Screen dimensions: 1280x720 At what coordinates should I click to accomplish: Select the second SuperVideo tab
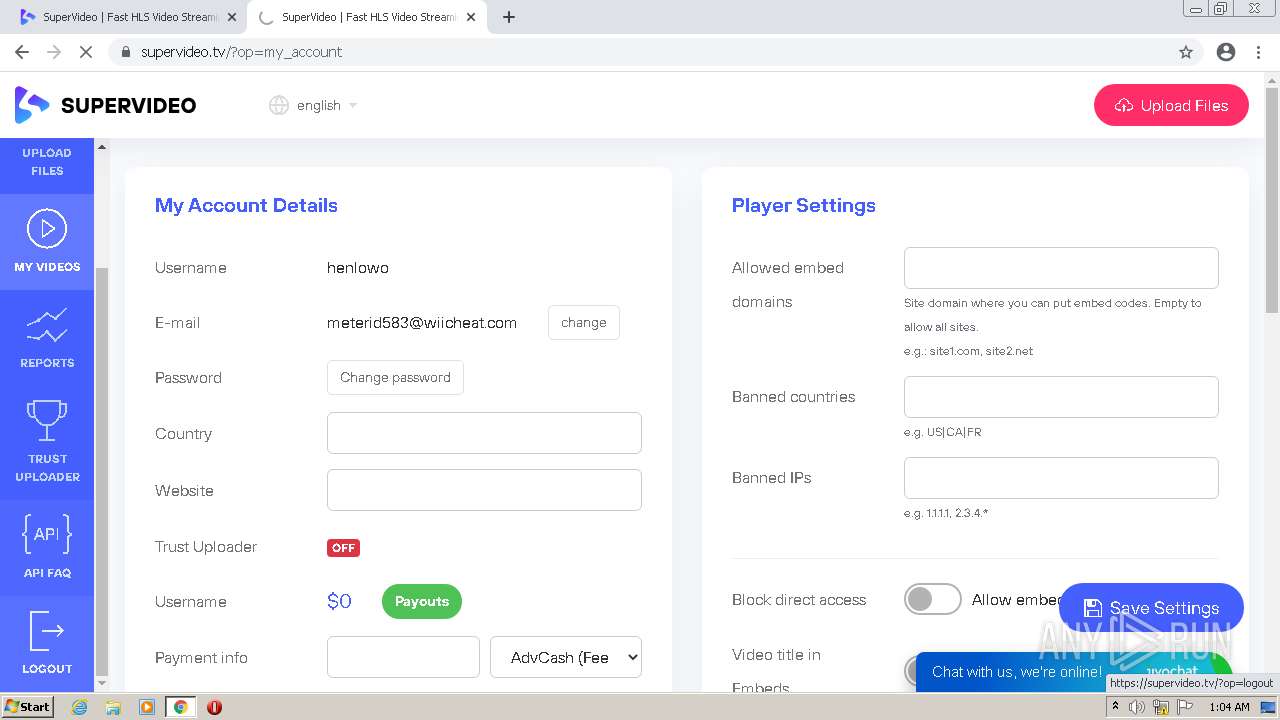pos(365,17)
